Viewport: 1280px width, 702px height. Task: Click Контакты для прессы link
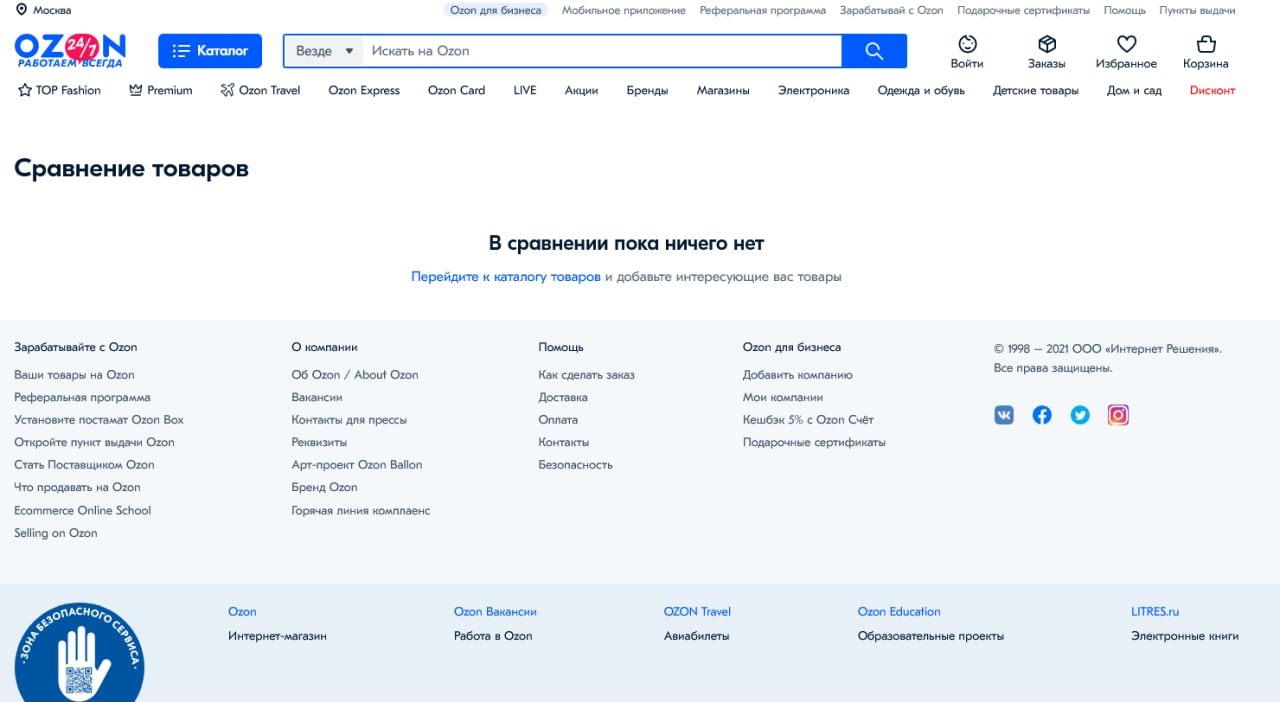point(349,420)
